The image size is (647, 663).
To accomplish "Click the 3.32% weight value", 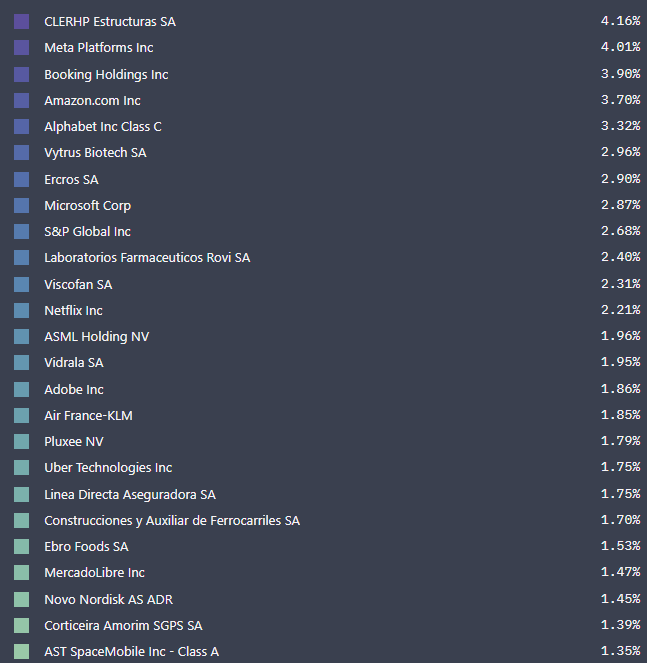I will (x=620, y=126).
